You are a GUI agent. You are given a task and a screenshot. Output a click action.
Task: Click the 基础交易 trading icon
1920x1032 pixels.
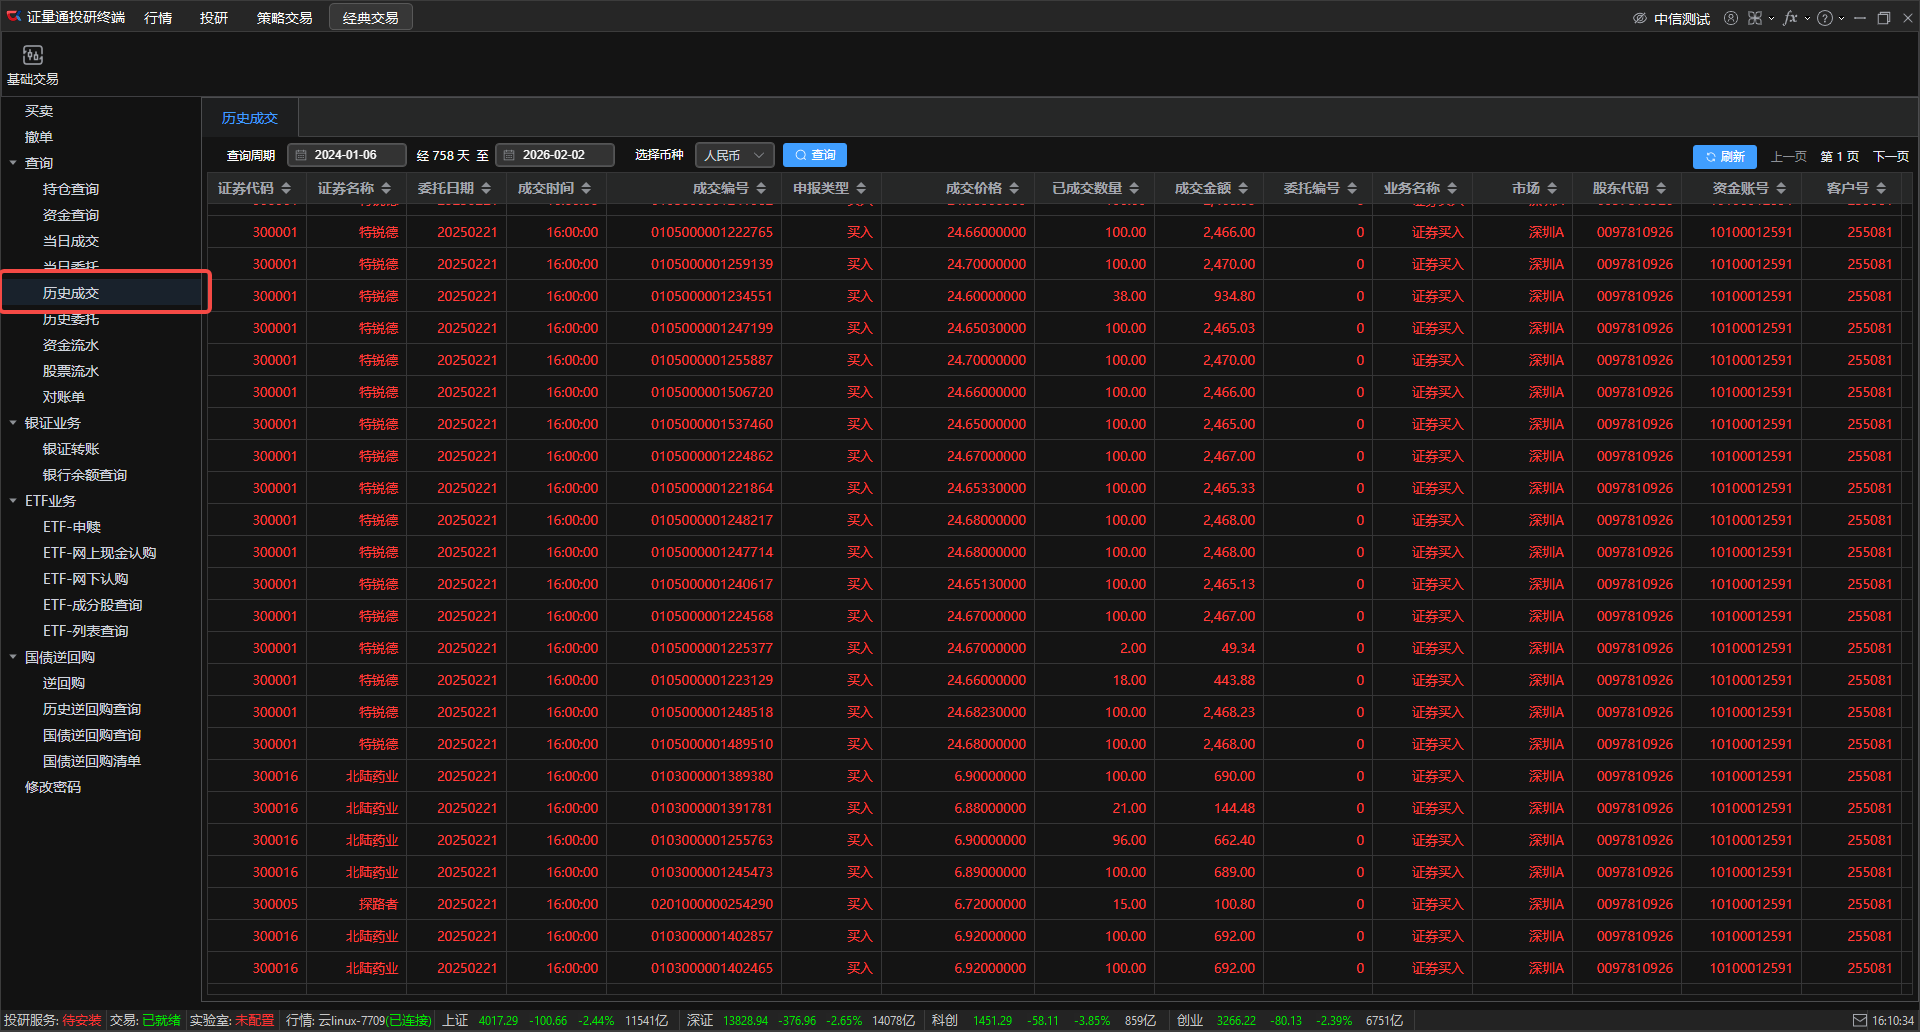click(33, 56)
